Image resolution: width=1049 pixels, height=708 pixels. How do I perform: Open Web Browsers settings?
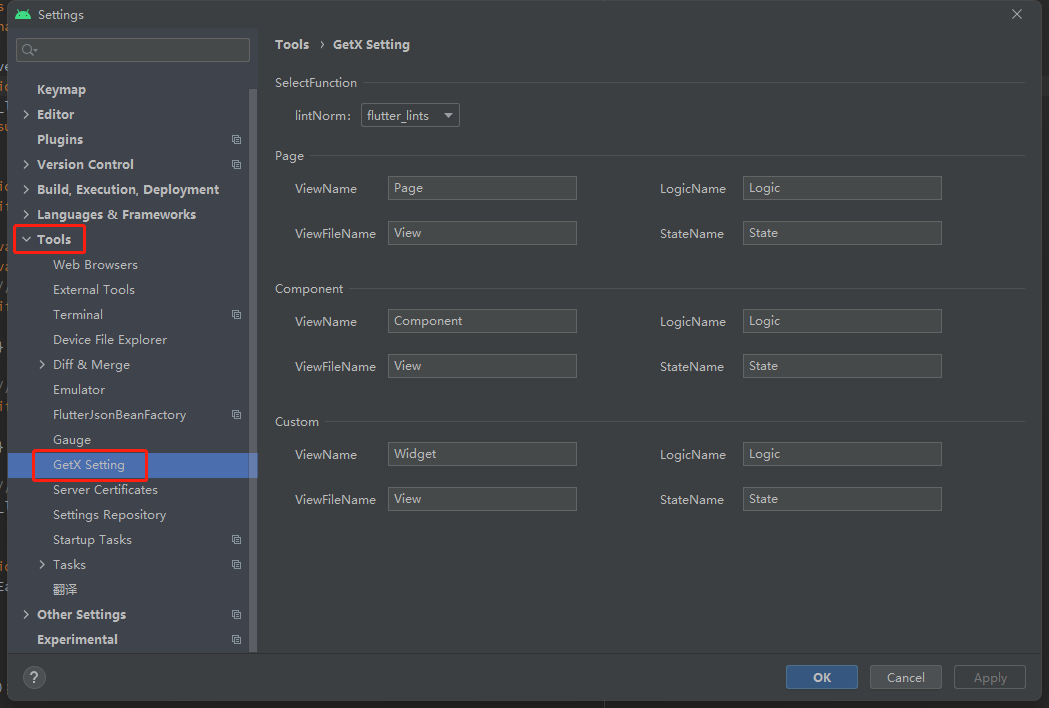click(x=96, y=264)
